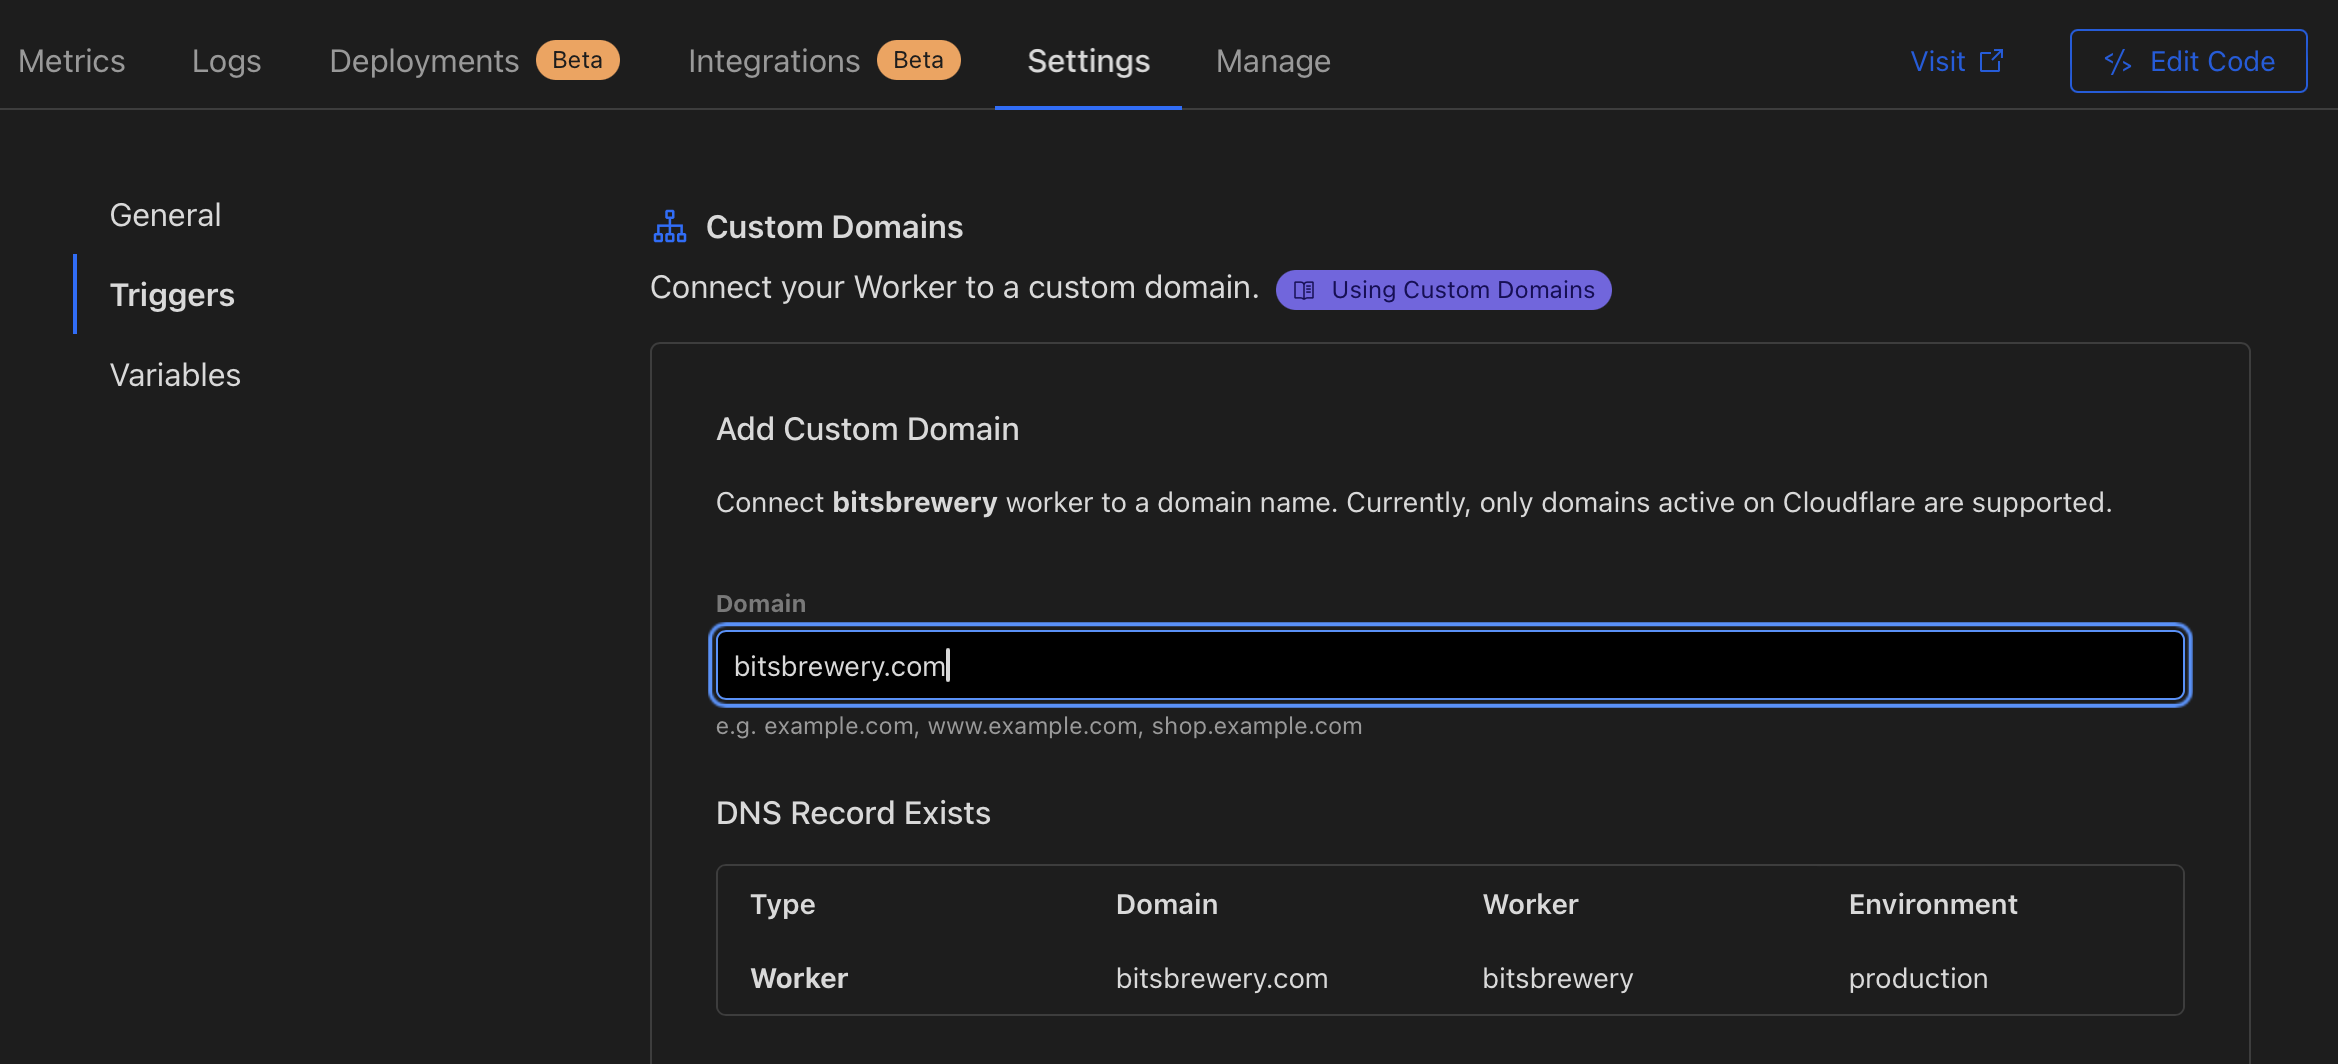This screenshot has width=2338, height=1064.
Task: Click the Type column header
Action: click(783, 904)
